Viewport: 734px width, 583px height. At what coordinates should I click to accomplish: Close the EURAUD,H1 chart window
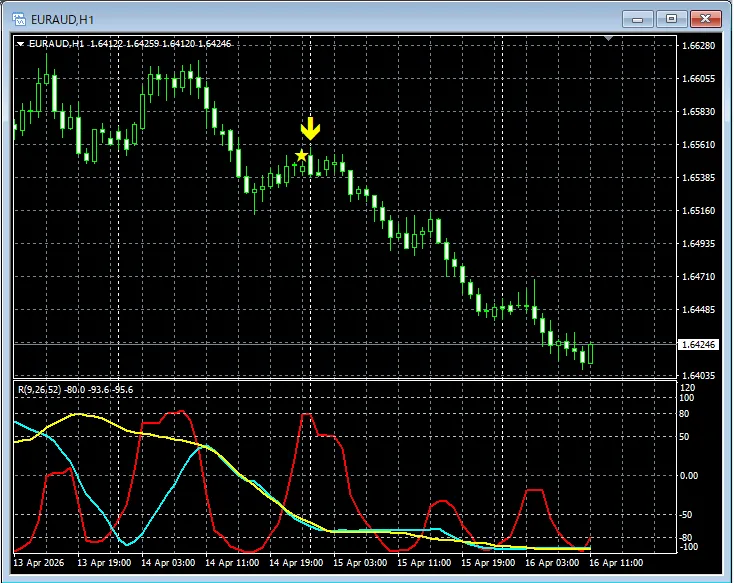(x=704, y=18)
